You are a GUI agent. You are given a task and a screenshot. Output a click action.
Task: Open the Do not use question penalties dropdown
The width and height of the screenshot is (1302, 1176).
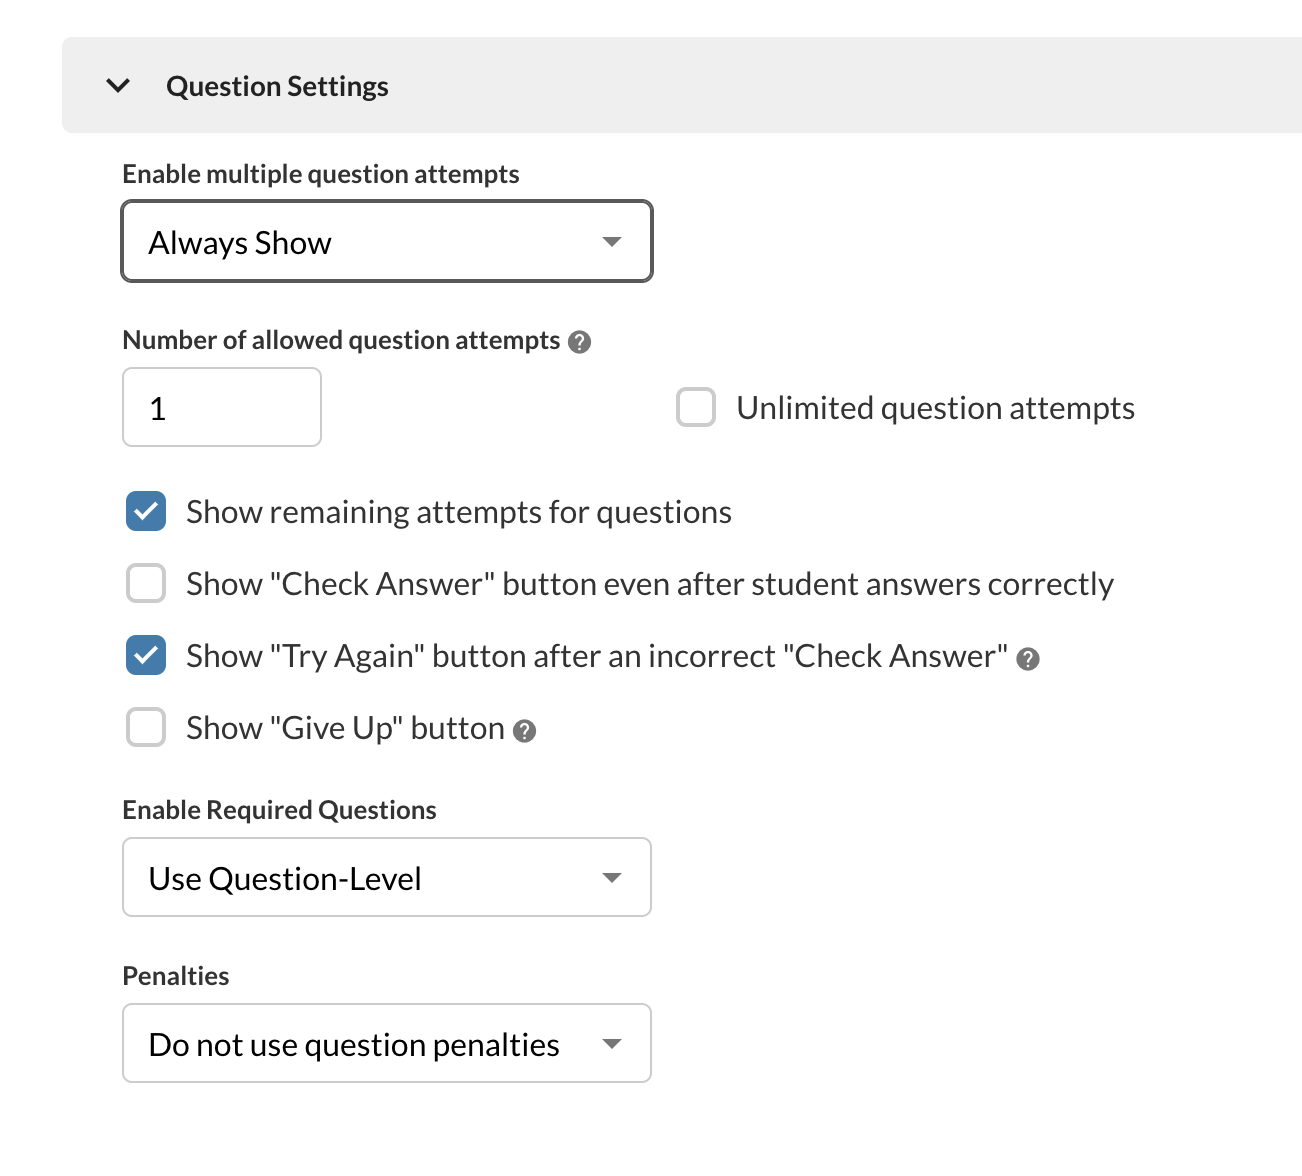[x=387, y=1043]
